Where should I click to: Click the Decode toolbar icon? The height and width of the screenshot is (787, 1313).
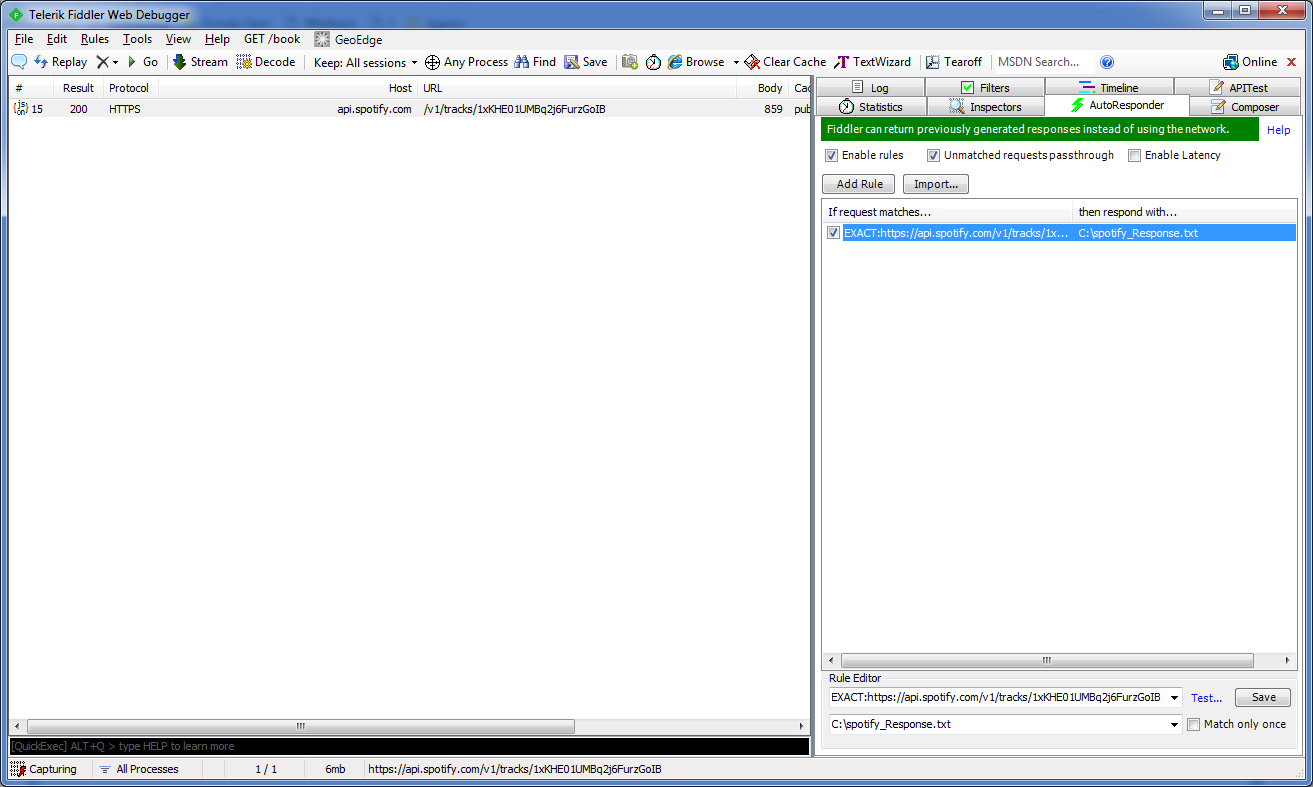click(244, 62)
